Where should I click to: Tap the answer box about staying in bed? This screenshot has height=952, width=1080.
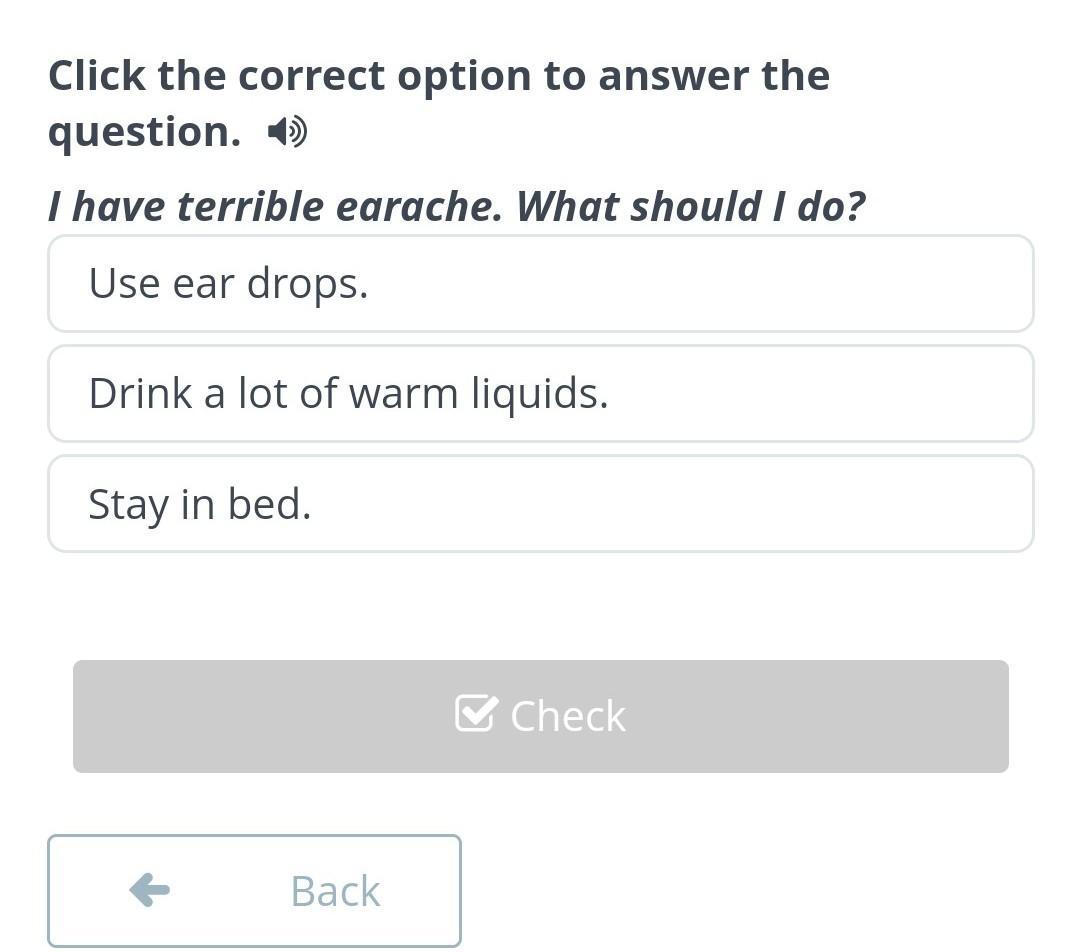click(540, 504)
